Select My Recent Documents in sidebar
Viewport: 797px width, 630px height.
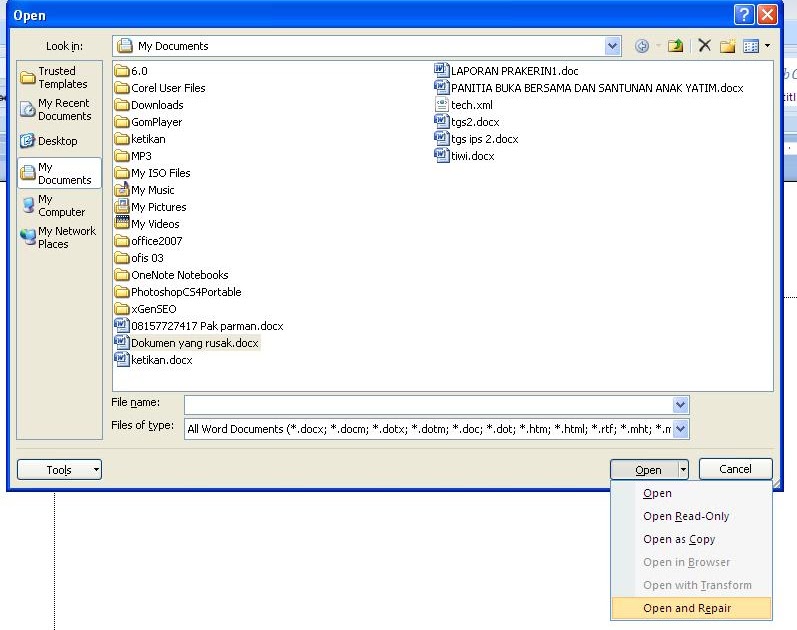pyautogui.click(x=59, y=109)
